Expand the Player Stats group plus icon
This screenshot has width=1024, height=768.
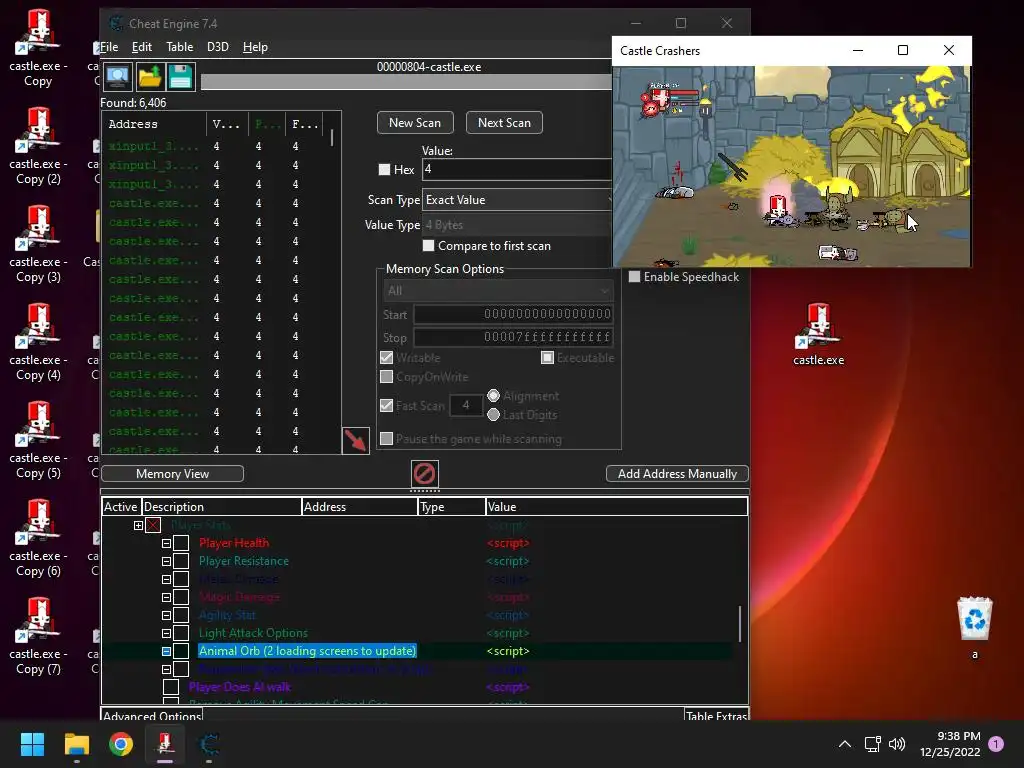138,525
